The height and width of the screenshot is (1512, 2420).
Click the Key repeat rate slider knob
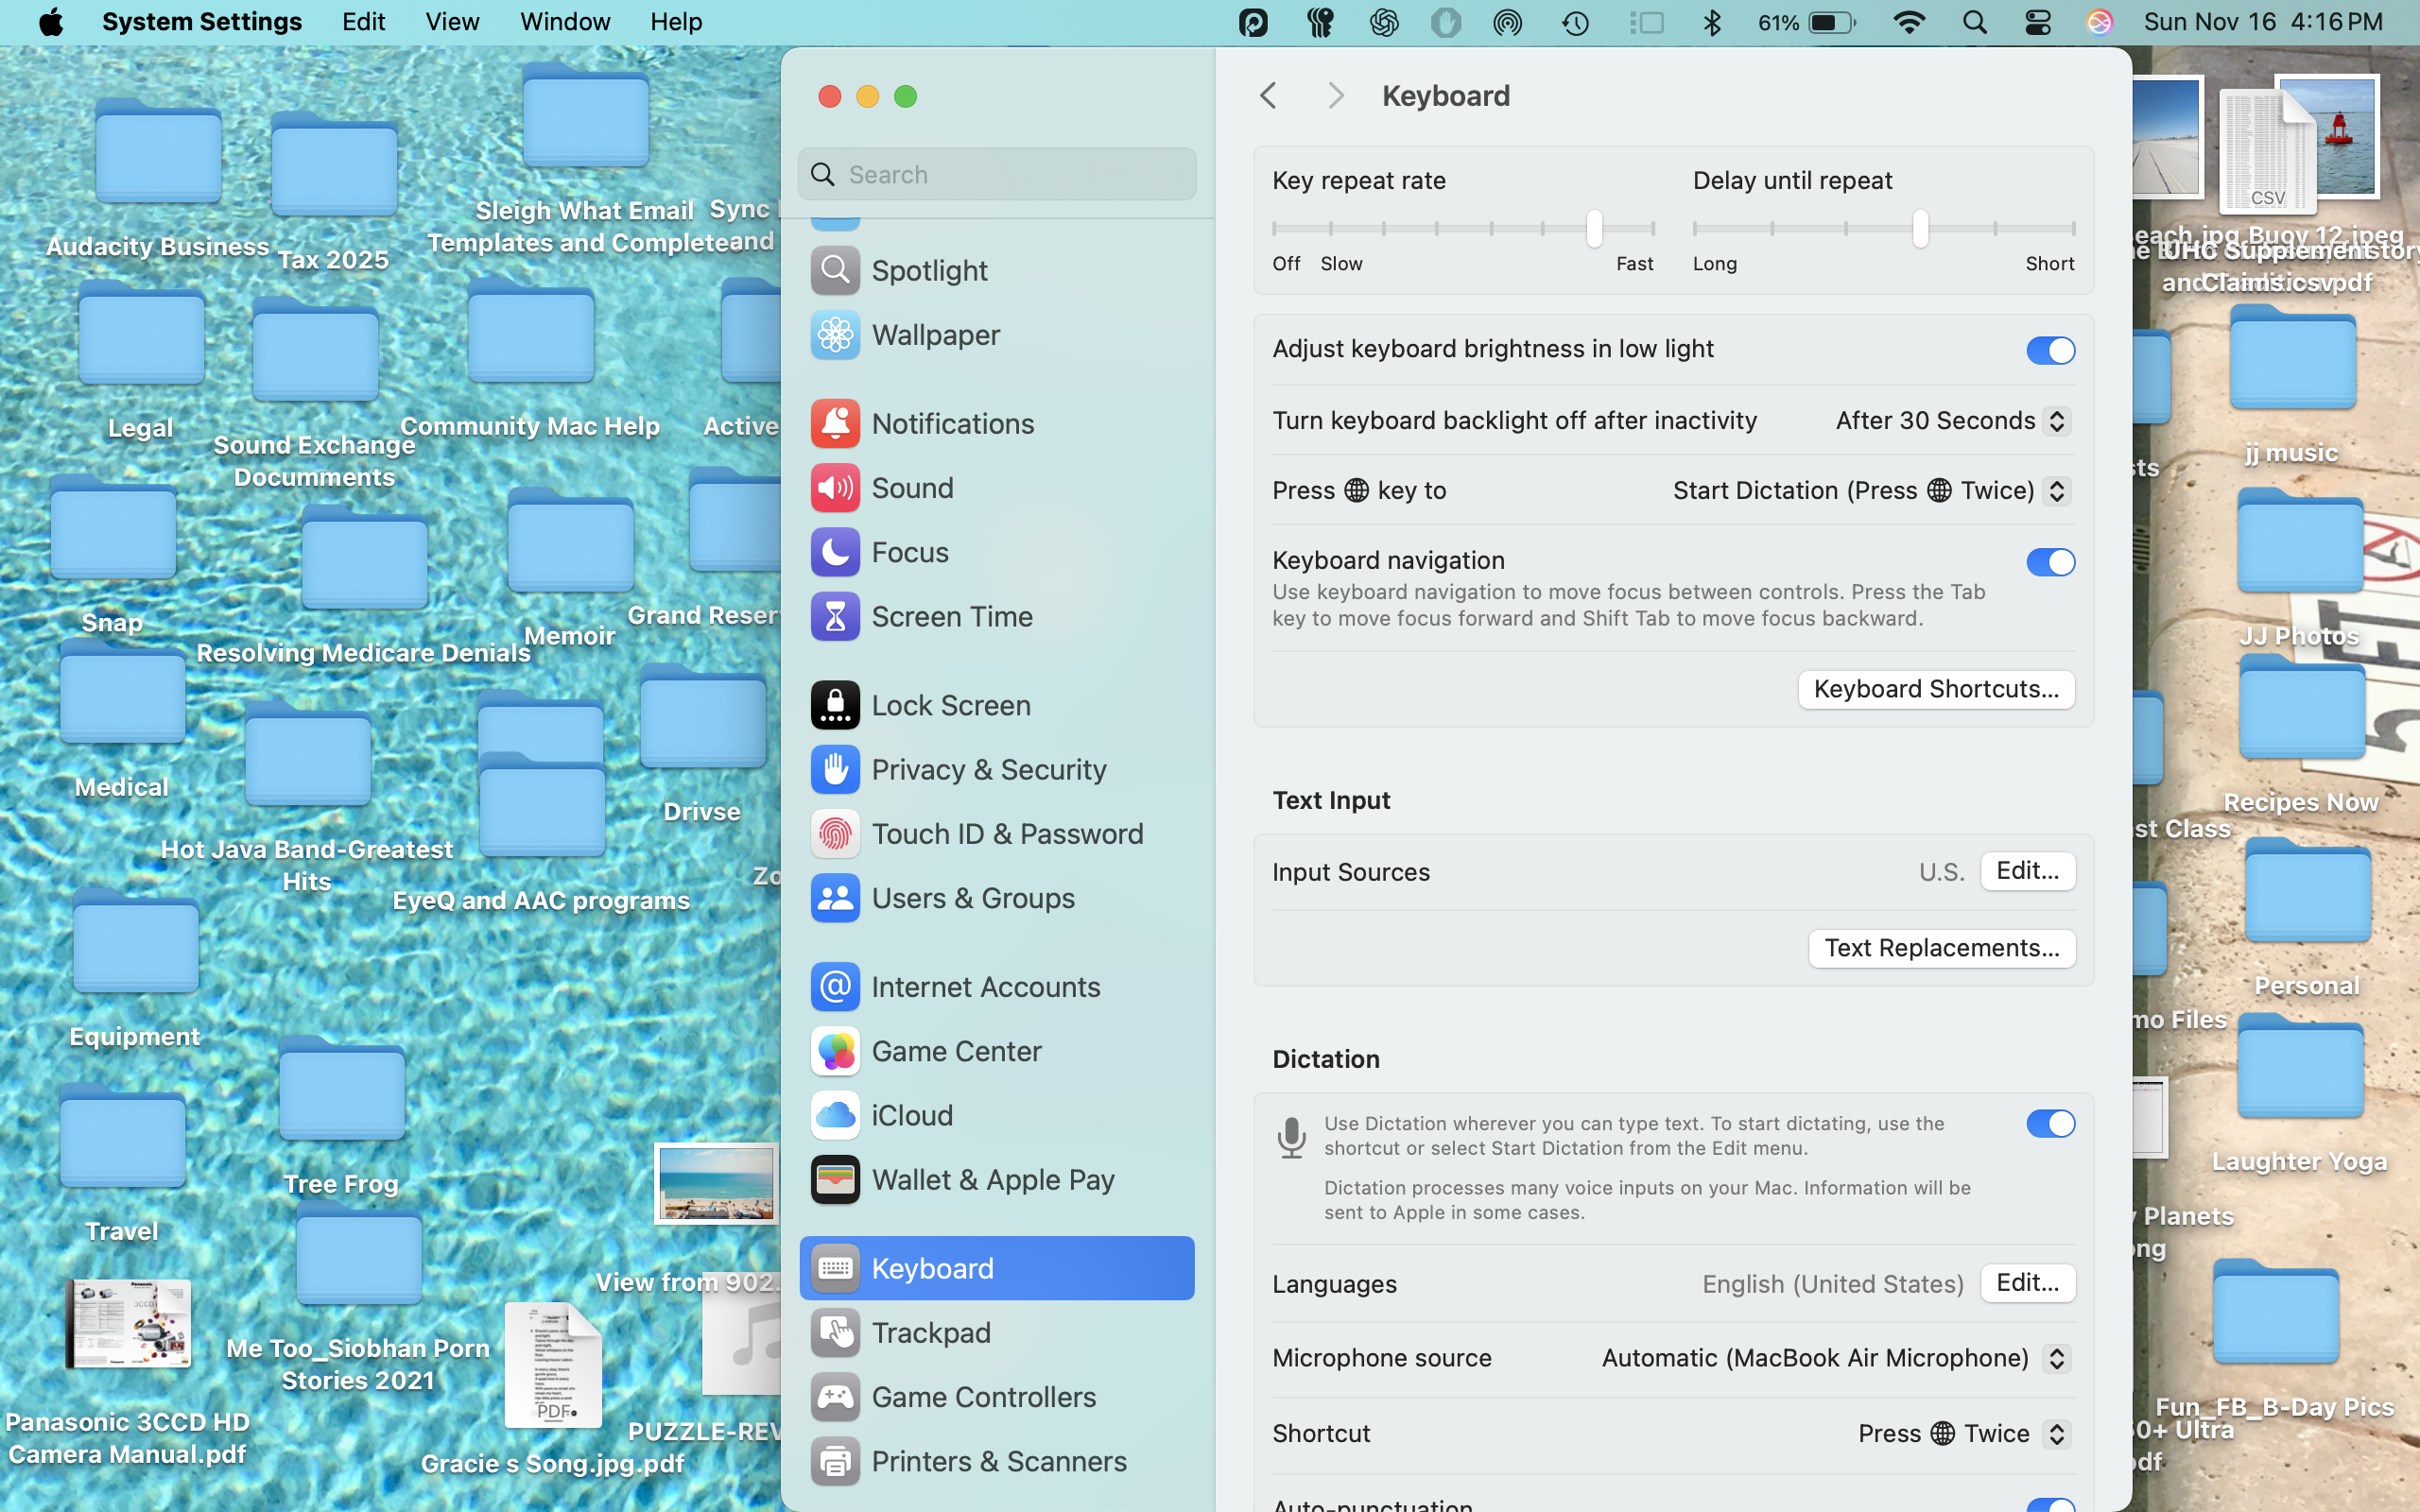tap(1594, 229)
